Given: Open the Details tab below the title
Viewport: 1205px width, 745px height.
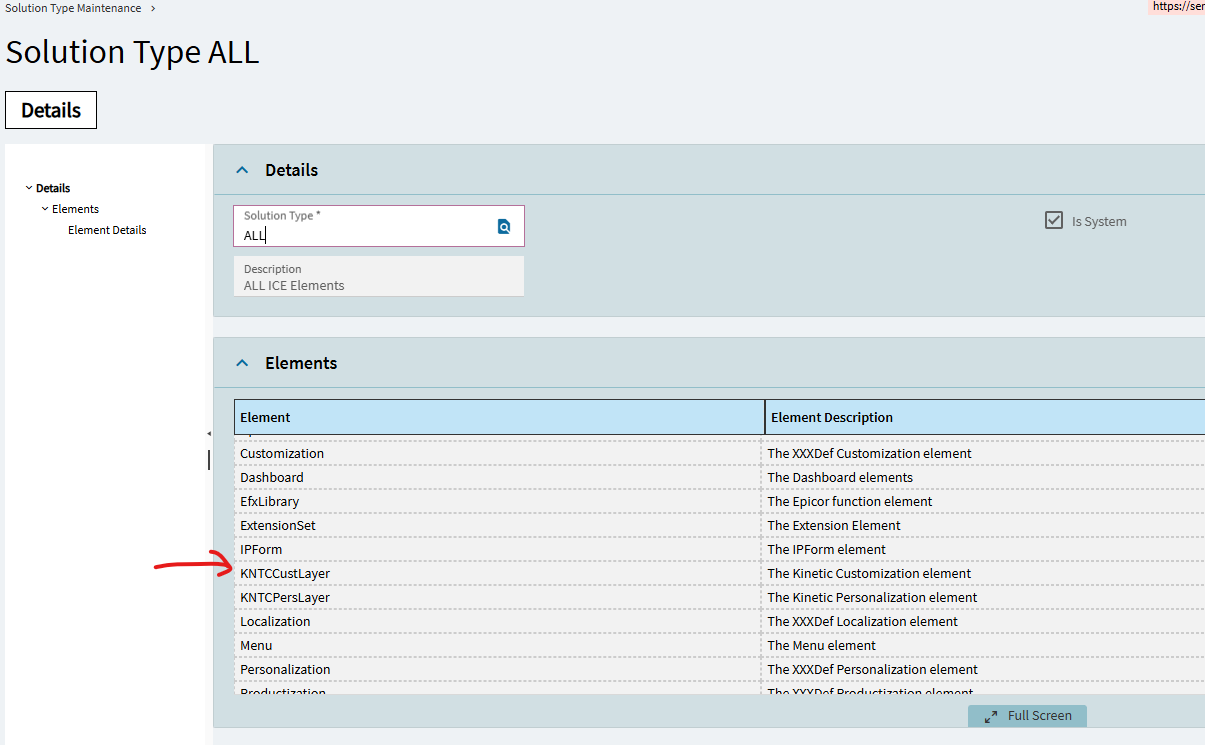Looking at the screenshot, I should pos(51,110).
